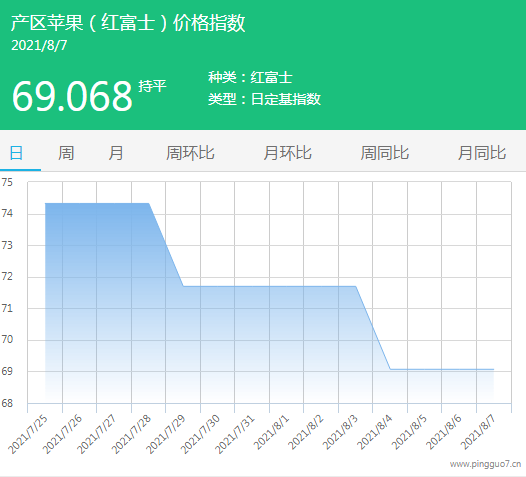This screenshot has width=526, height=477.
Task: Click the 2021/8/7 date under the title
Action: (x=39, y=46)
